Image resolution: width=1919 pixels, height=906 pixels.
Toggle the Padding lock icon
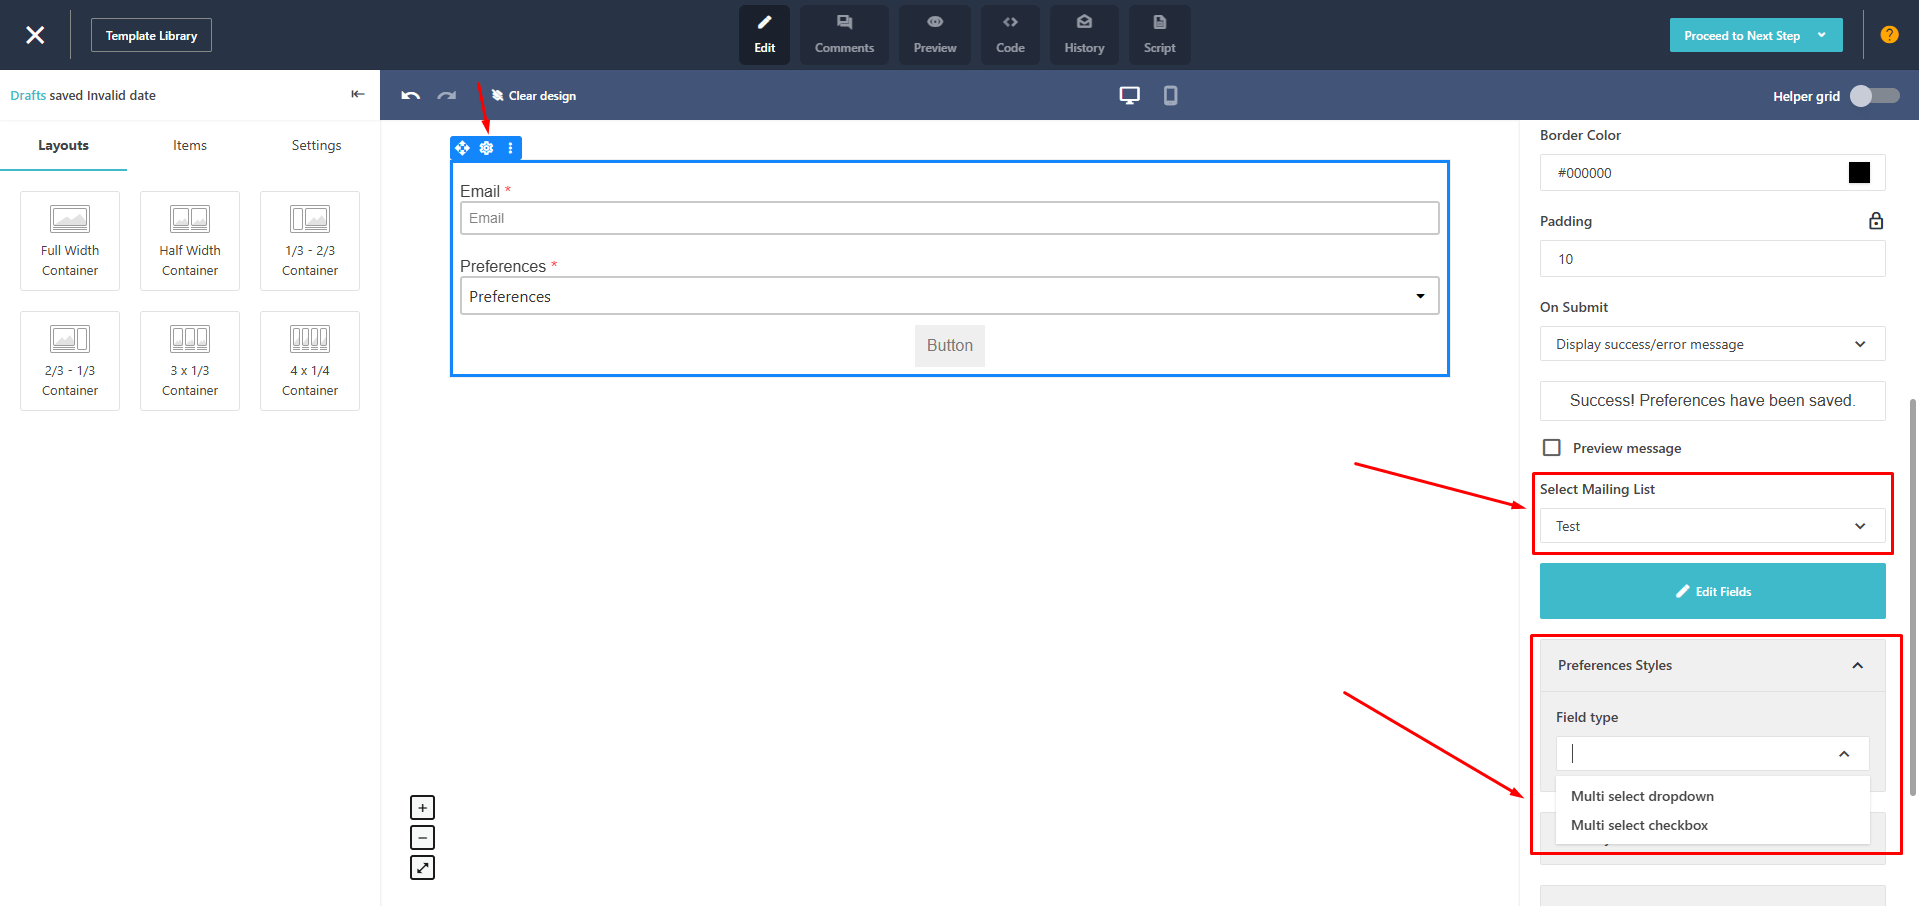(1876, 220)
